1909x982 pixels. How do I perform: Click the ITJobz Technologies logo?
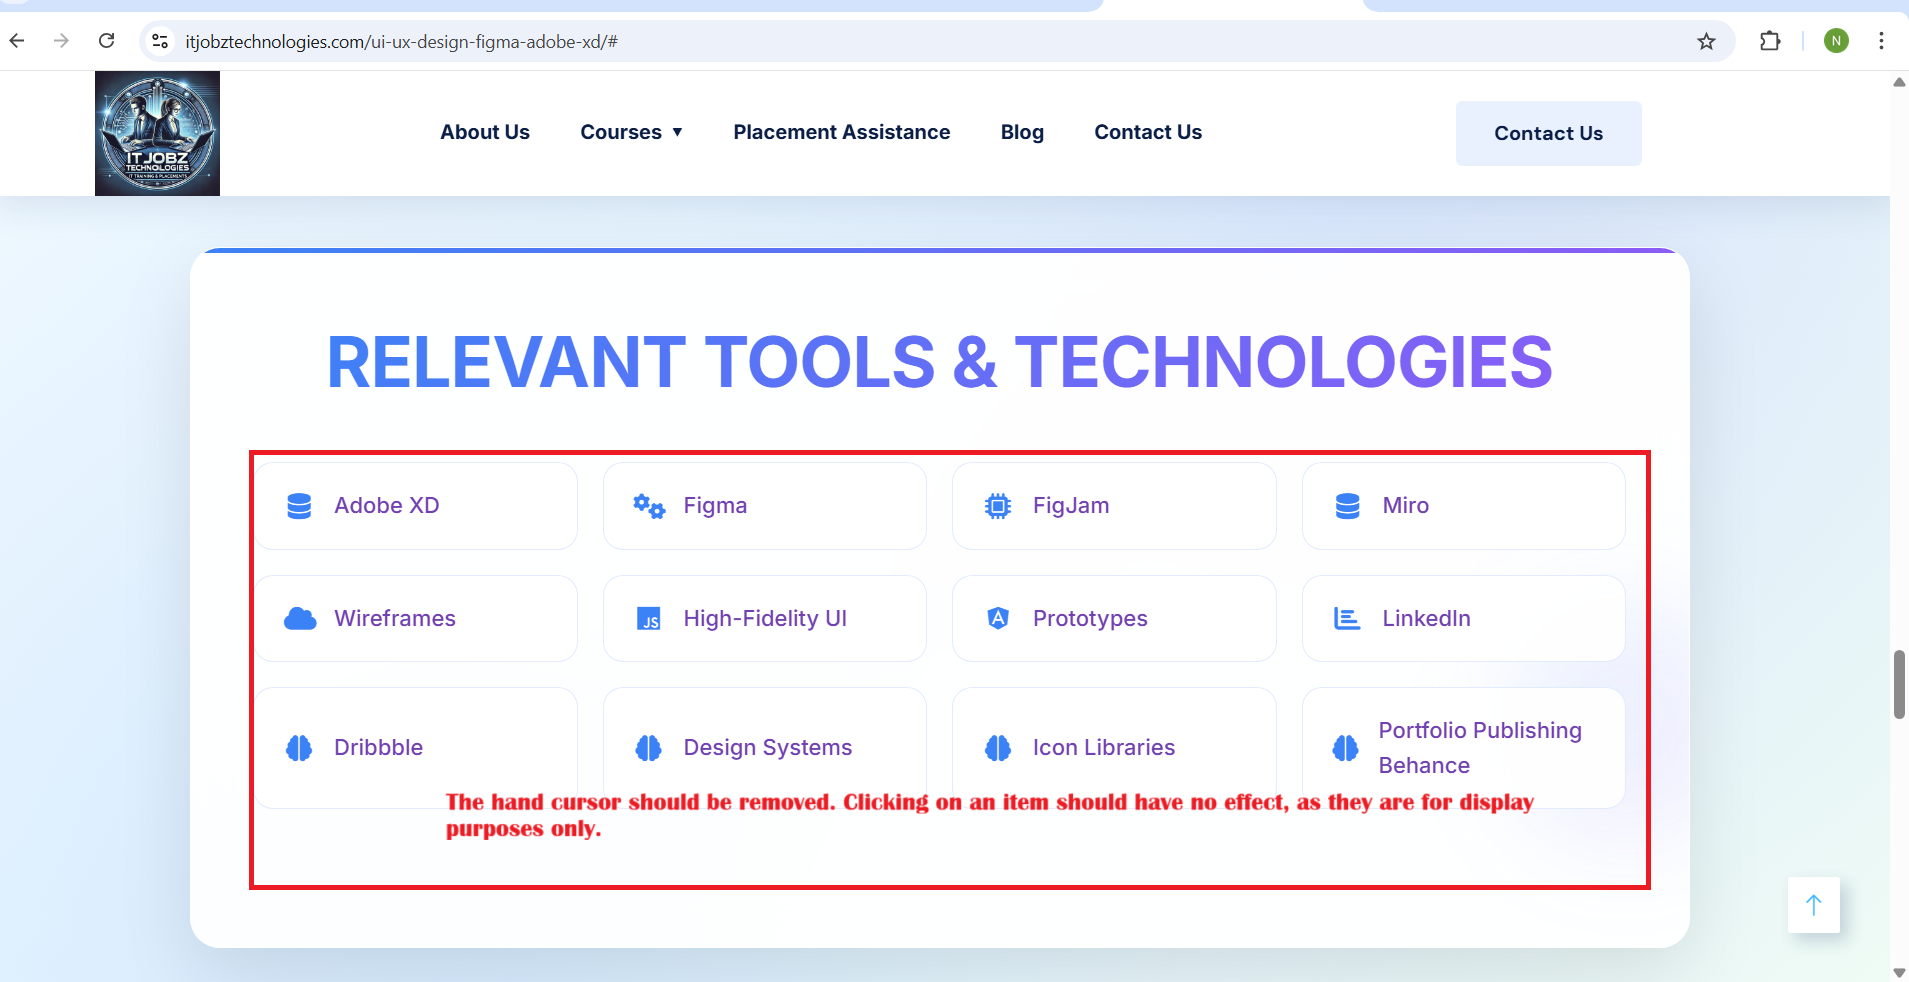(x=157, y=133)
